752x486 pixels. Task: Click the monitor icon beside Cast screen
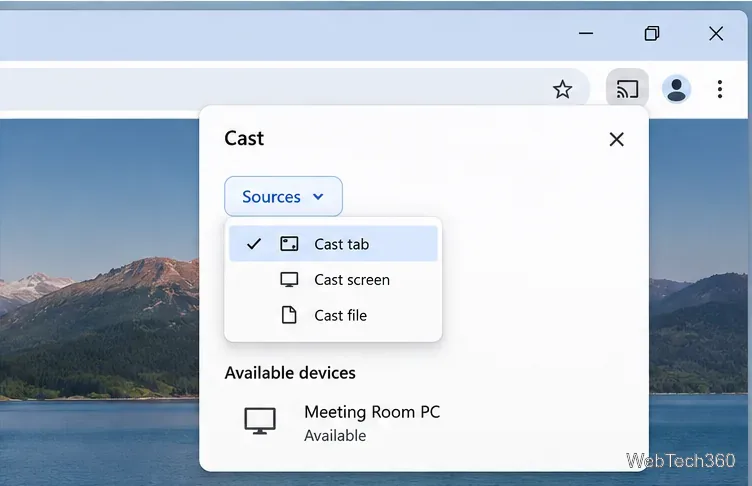(x=289, y=280)
